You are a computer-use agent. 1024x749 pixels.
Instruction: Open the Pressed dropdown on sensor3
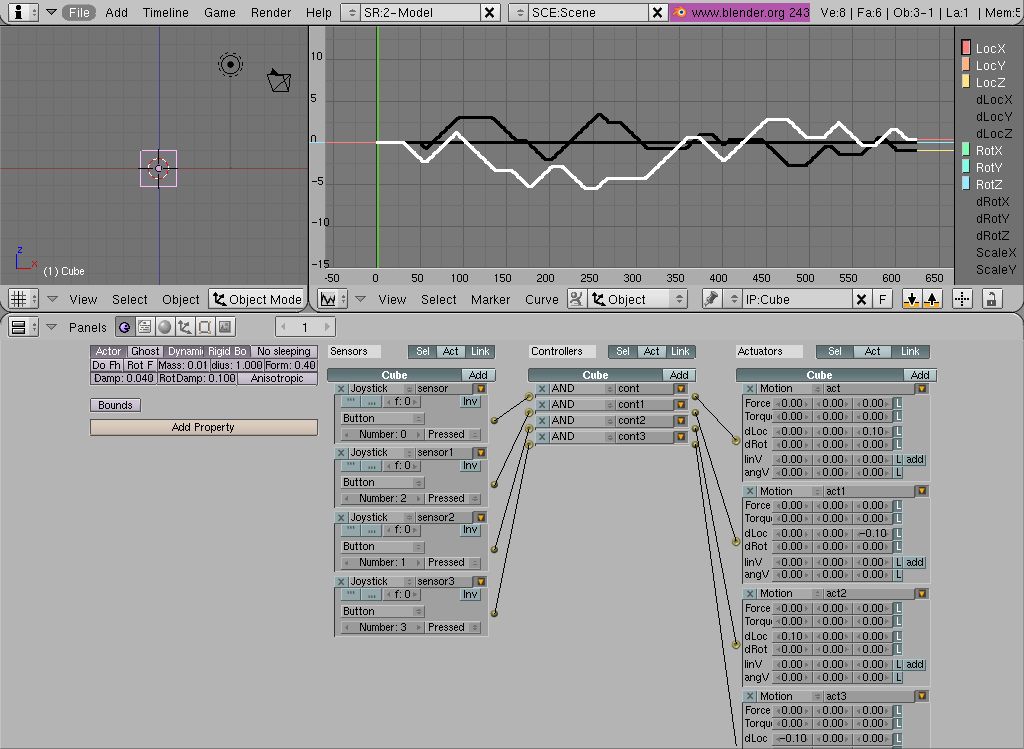(452, 627)
